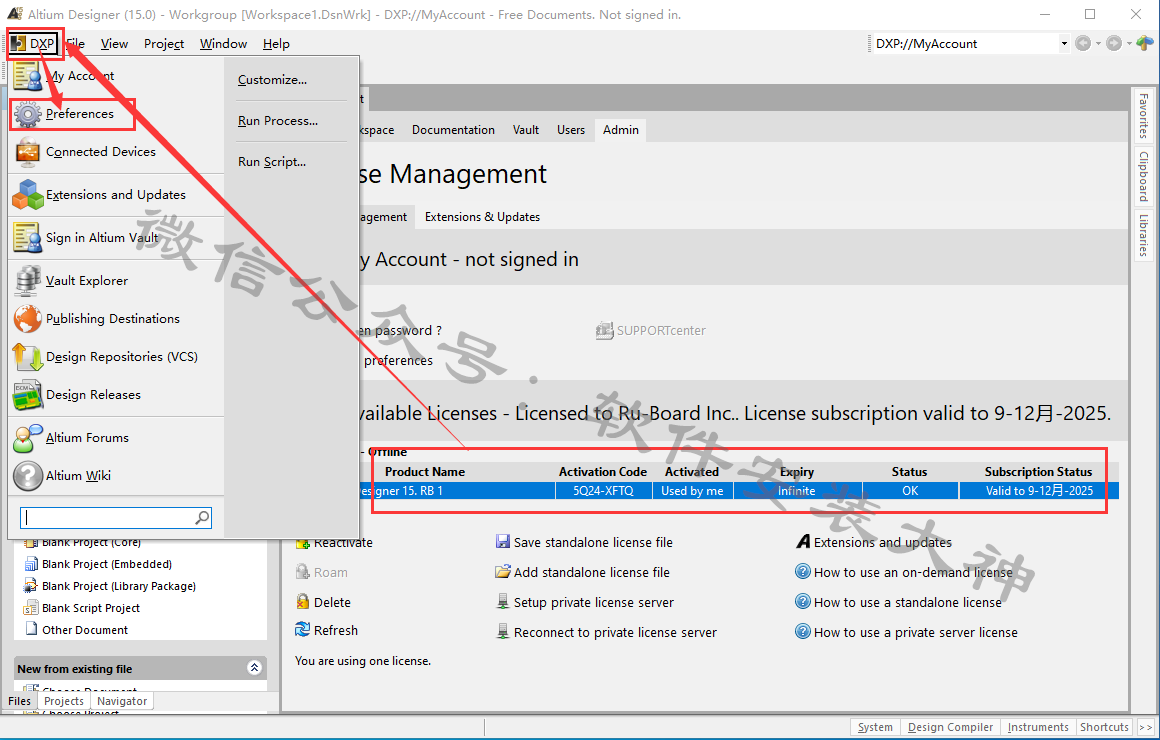This screenshot has height=740, width=1160.
Task: Open the Clipboard side panel tab
Action: [x=1144, y=176]
